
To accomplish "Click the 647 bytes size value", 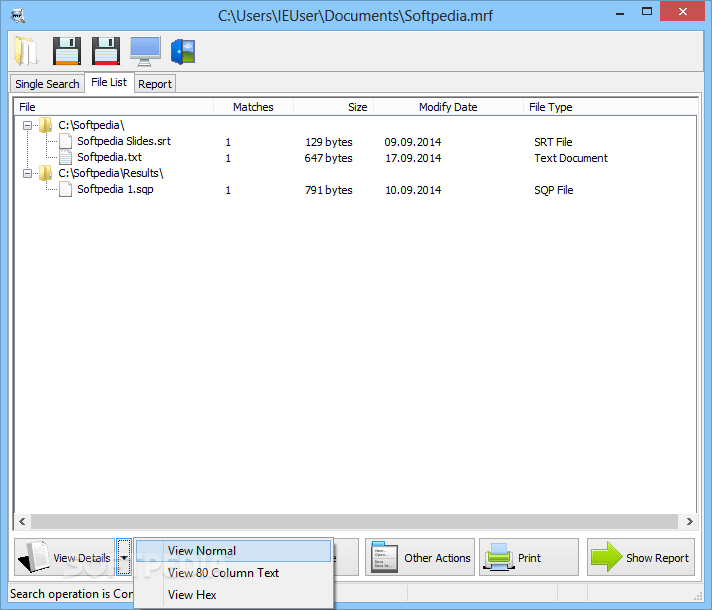I will click(328, 158).
